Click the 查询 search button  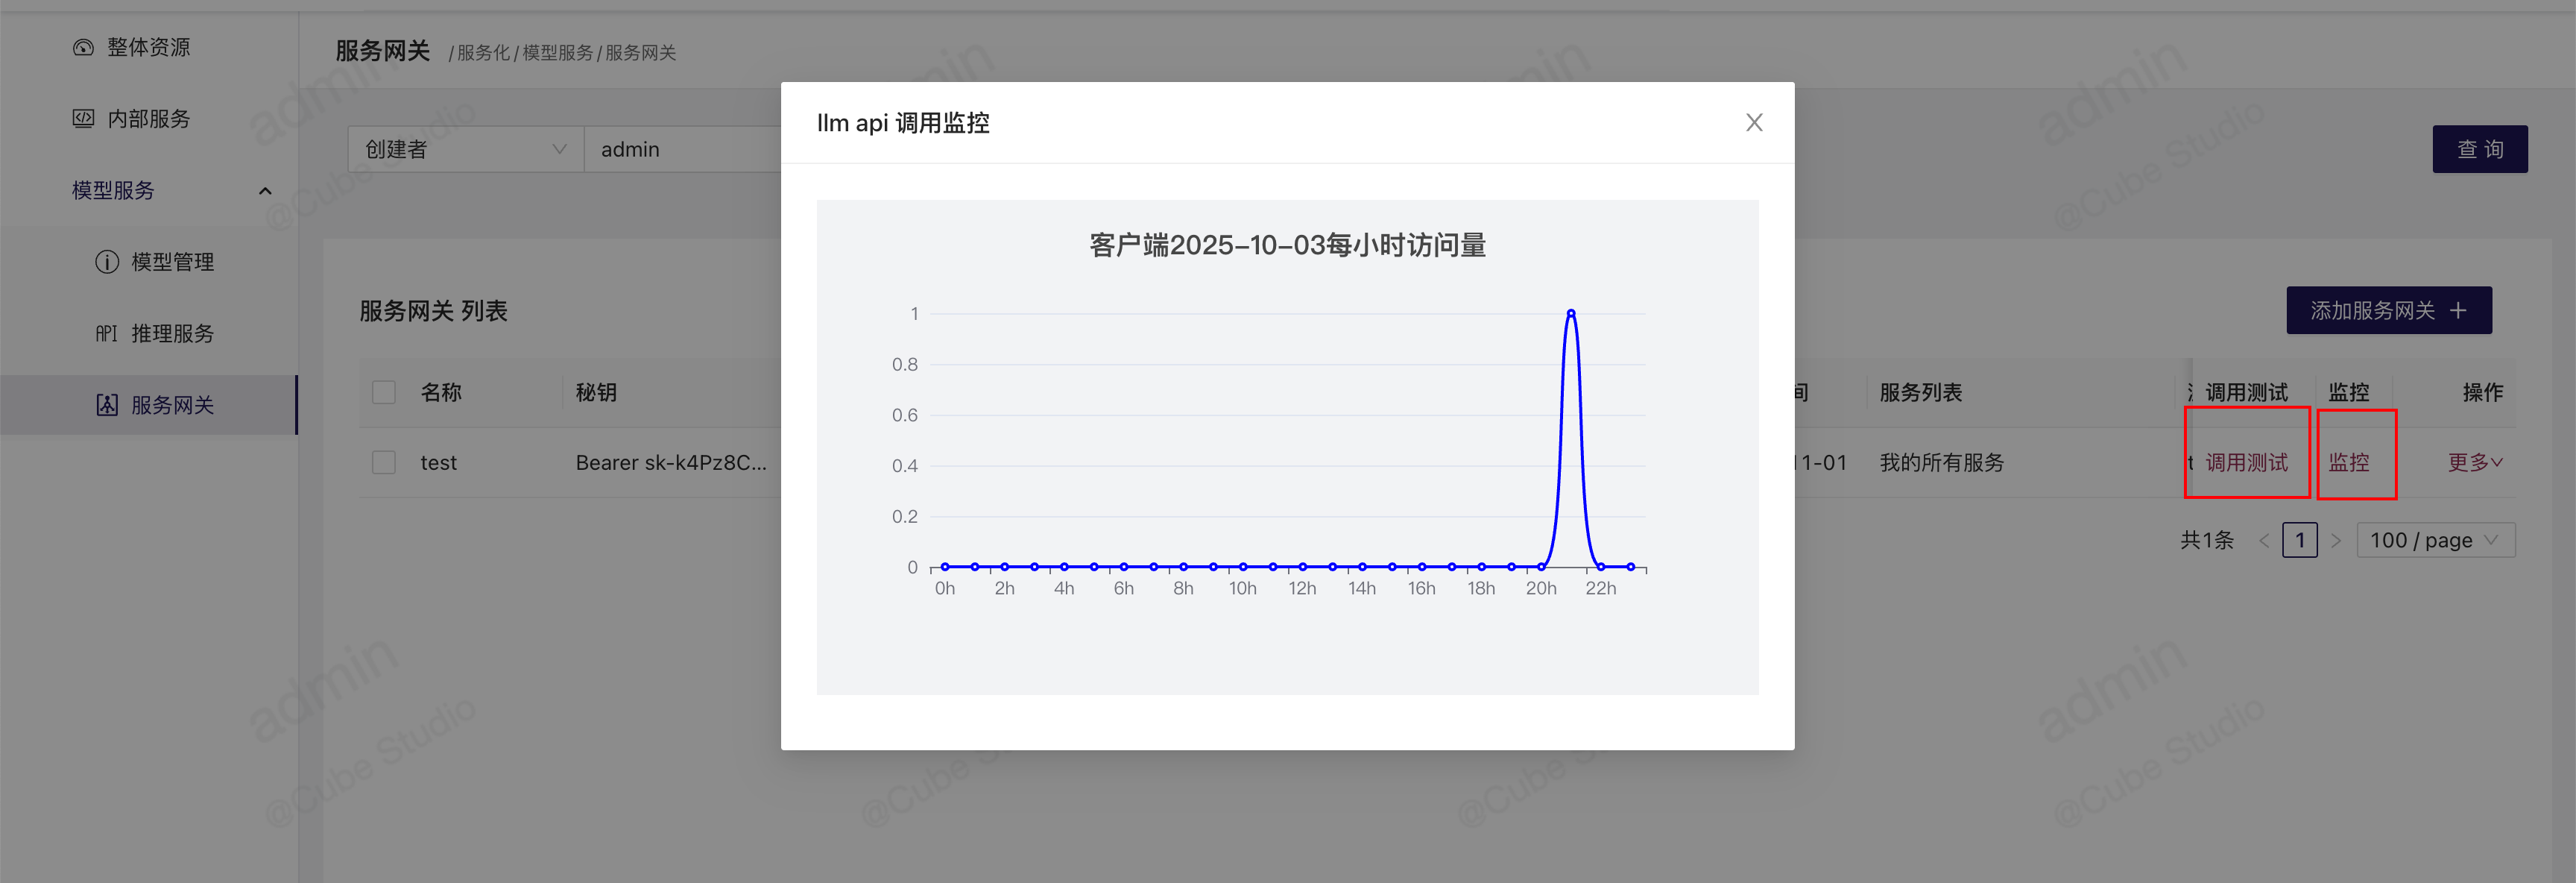(x=2479, y=149)
